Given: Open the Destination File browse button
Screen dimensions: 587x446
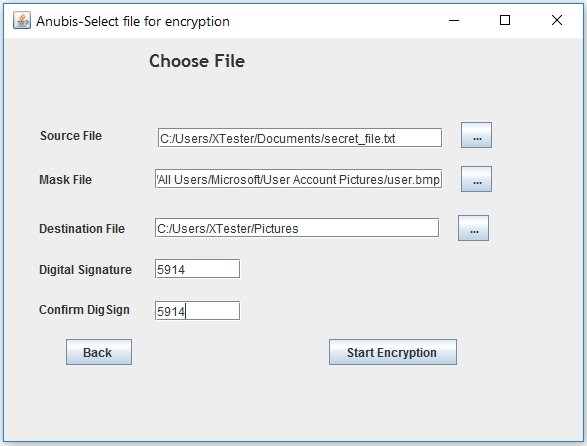Looking at the screenshot, I should point(473,228).
